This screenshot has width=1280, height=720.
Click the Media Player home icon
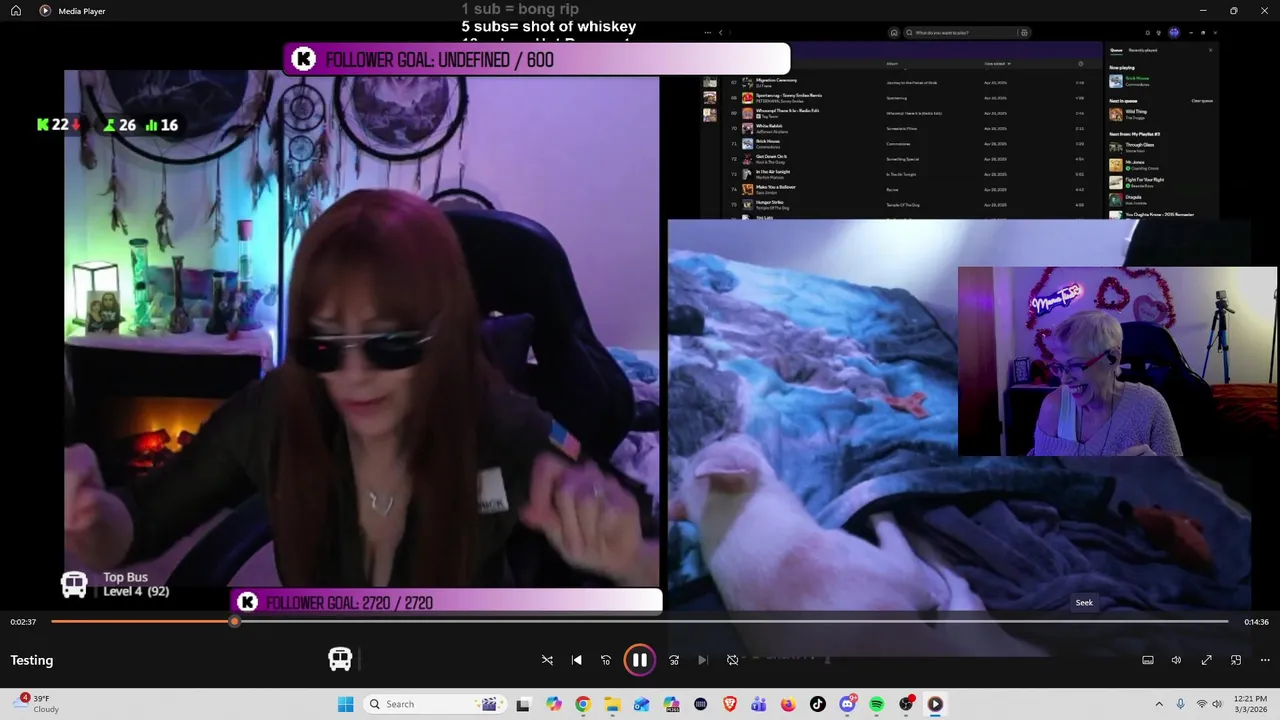click(16, 11)
